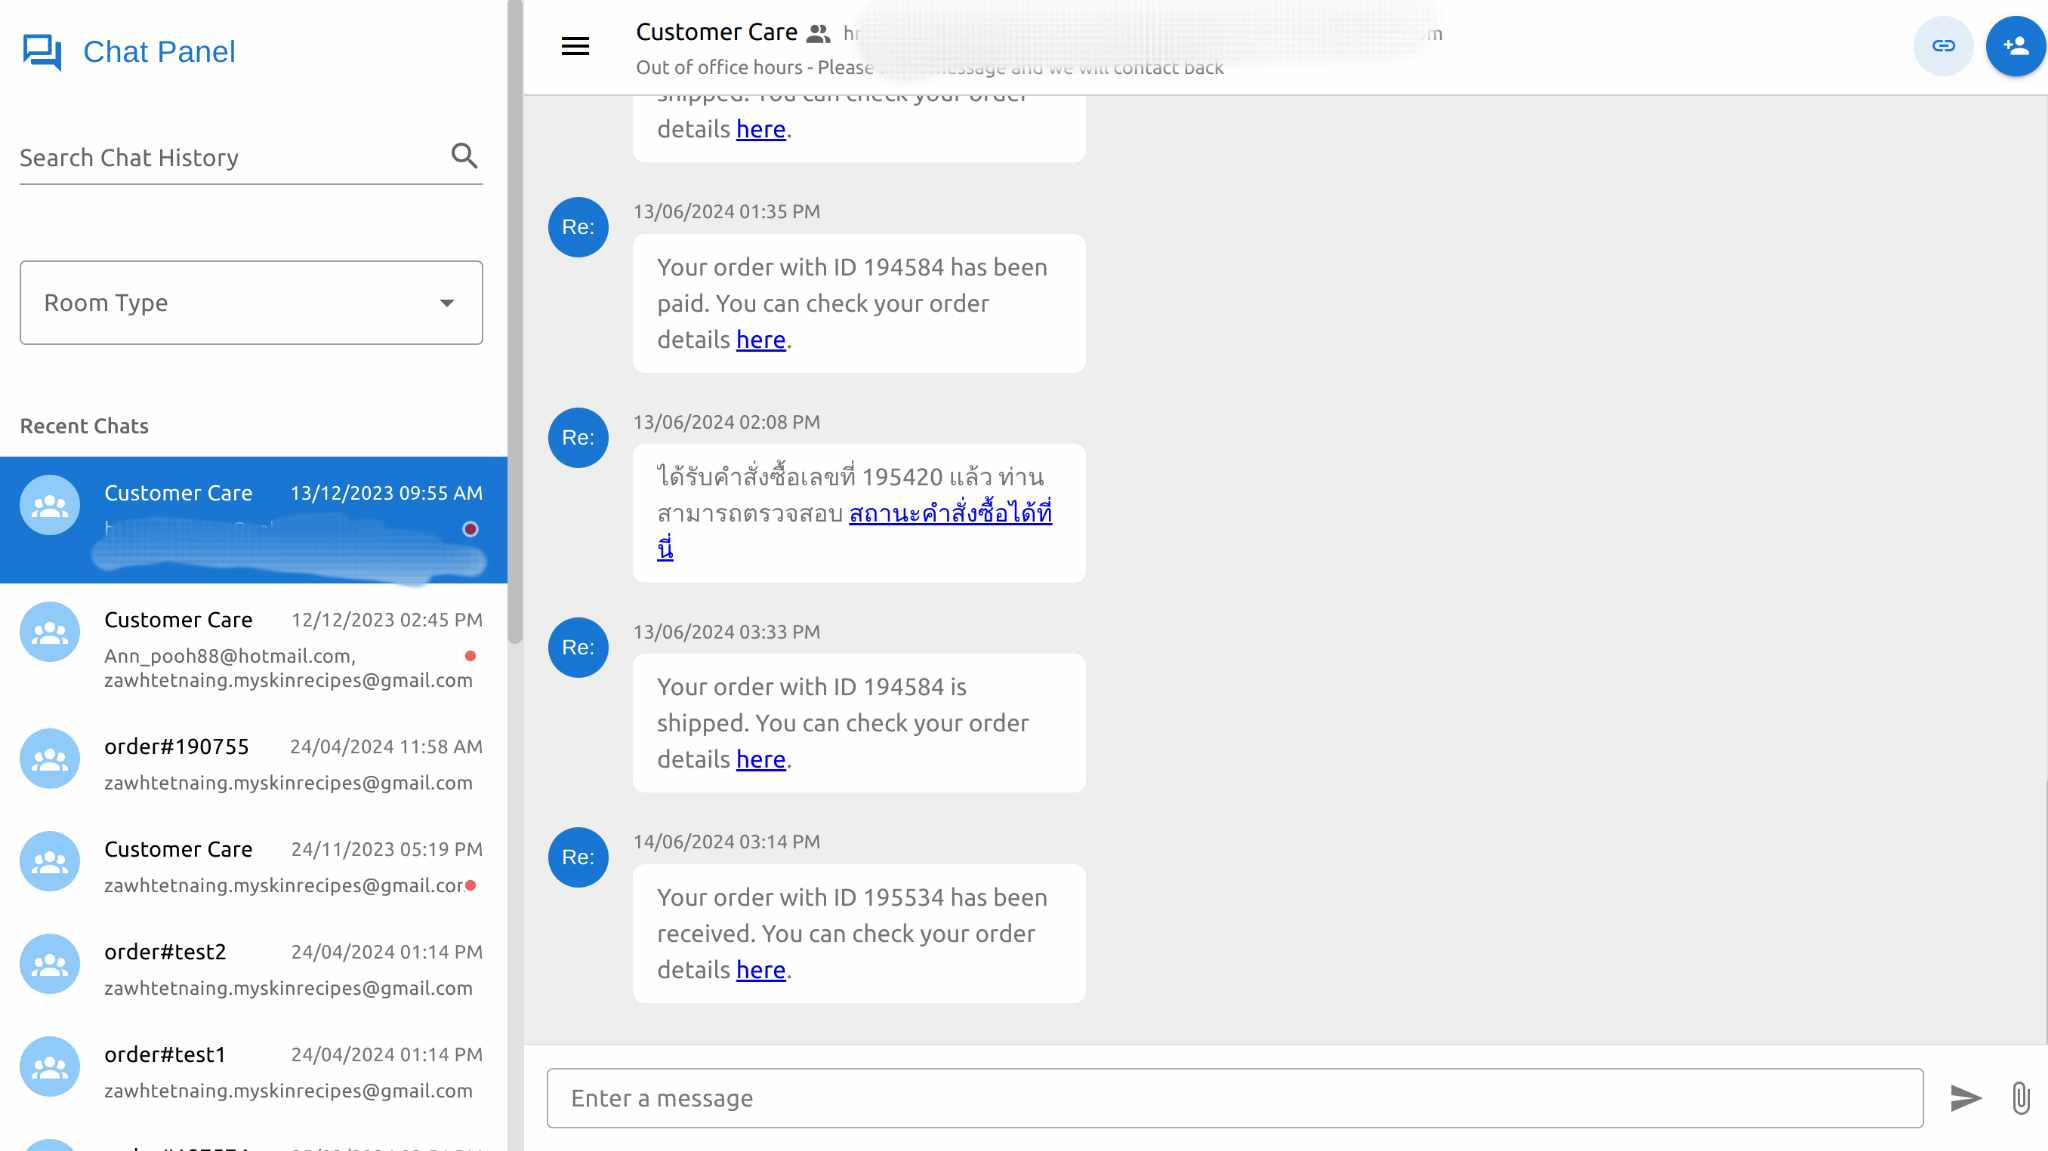Screen dimensions: 2048x1151
Task: Click the group icon beside Customer Care title
Action: coord(818,32)
